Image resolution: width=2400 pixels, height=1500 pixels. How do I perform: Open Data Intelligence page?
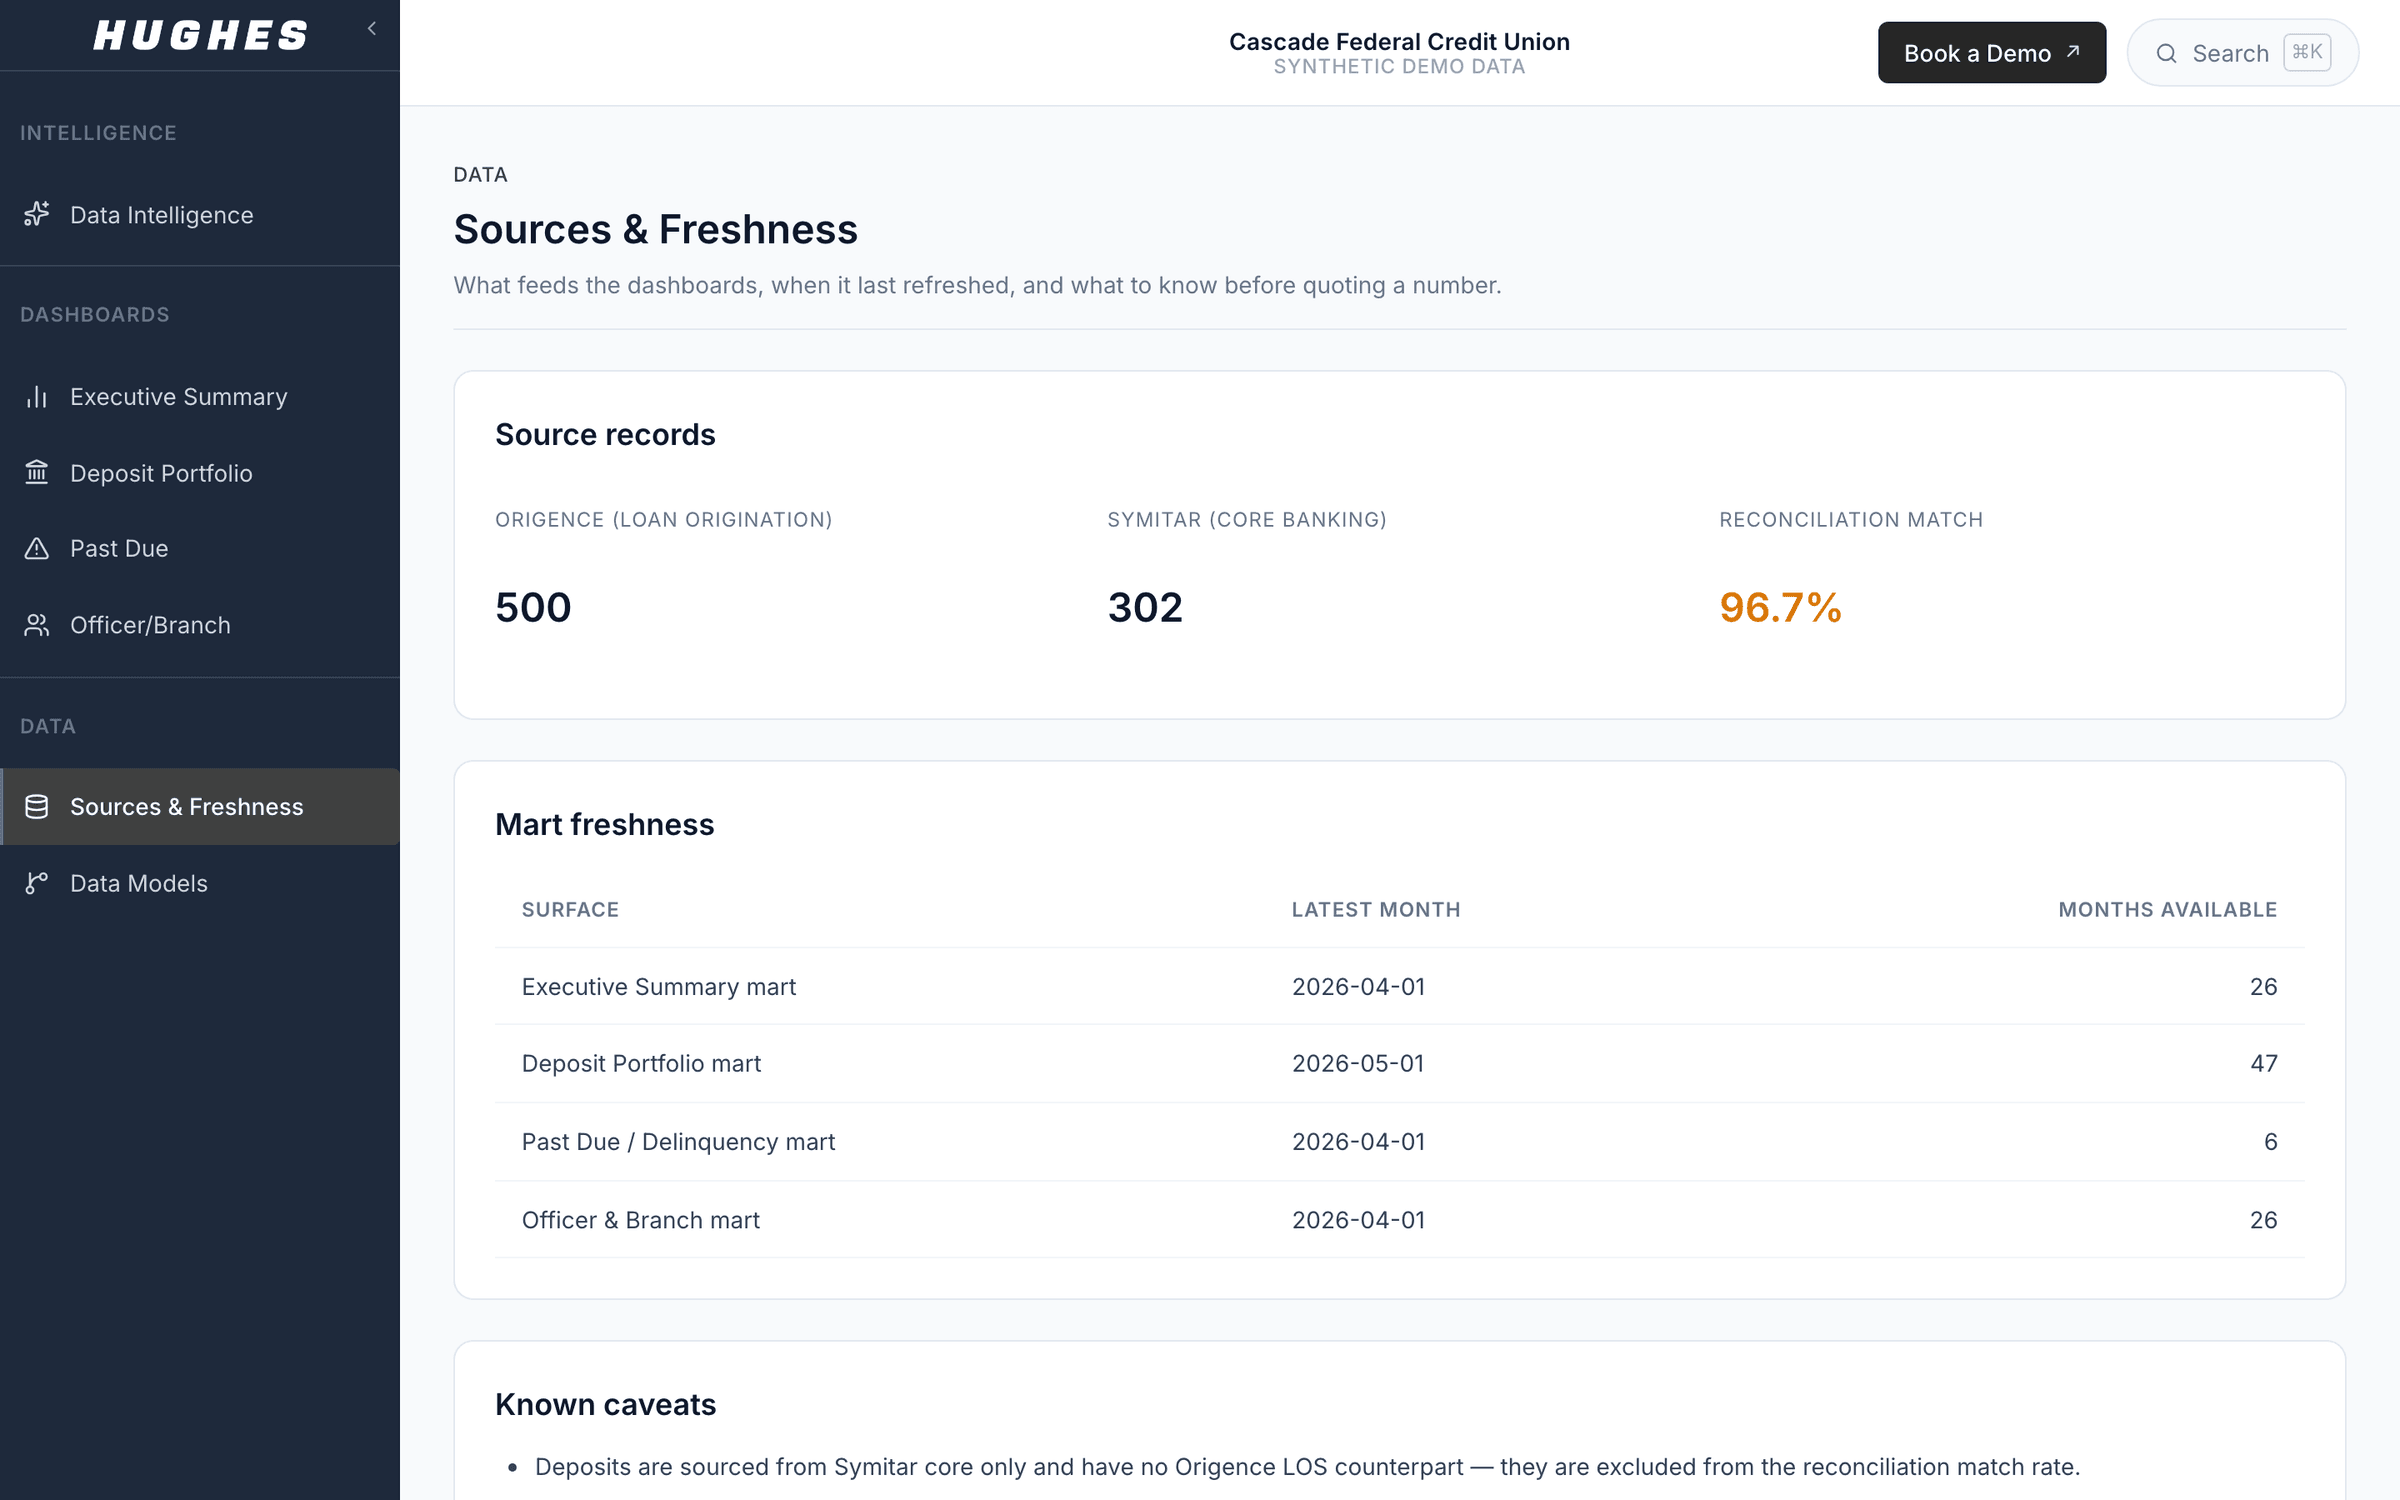[x=200, y=215]
